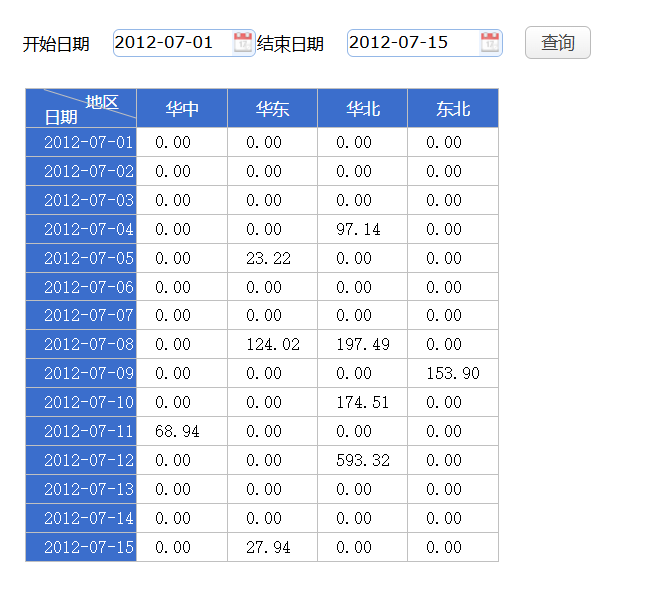Click 东北 cell for 2012-07-15
Viewport: 651px width, 595px height.
pos(453,547)
